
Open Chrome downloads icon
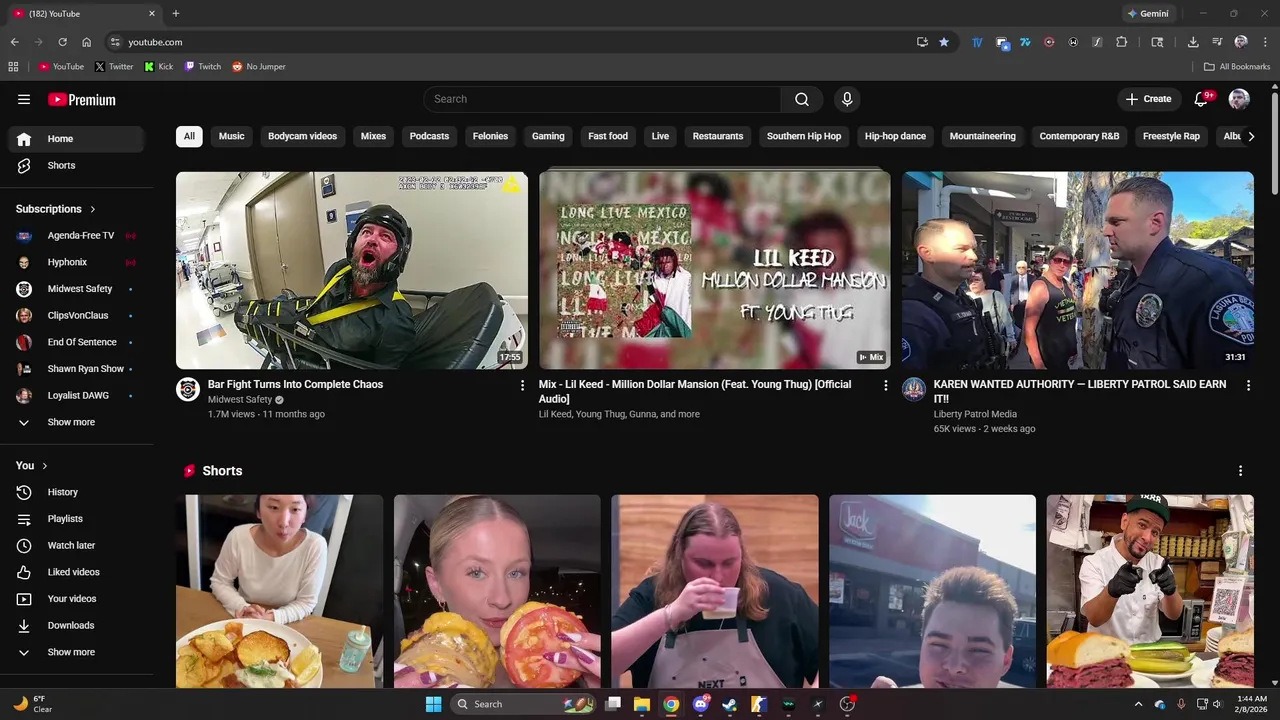point(1193,42)
